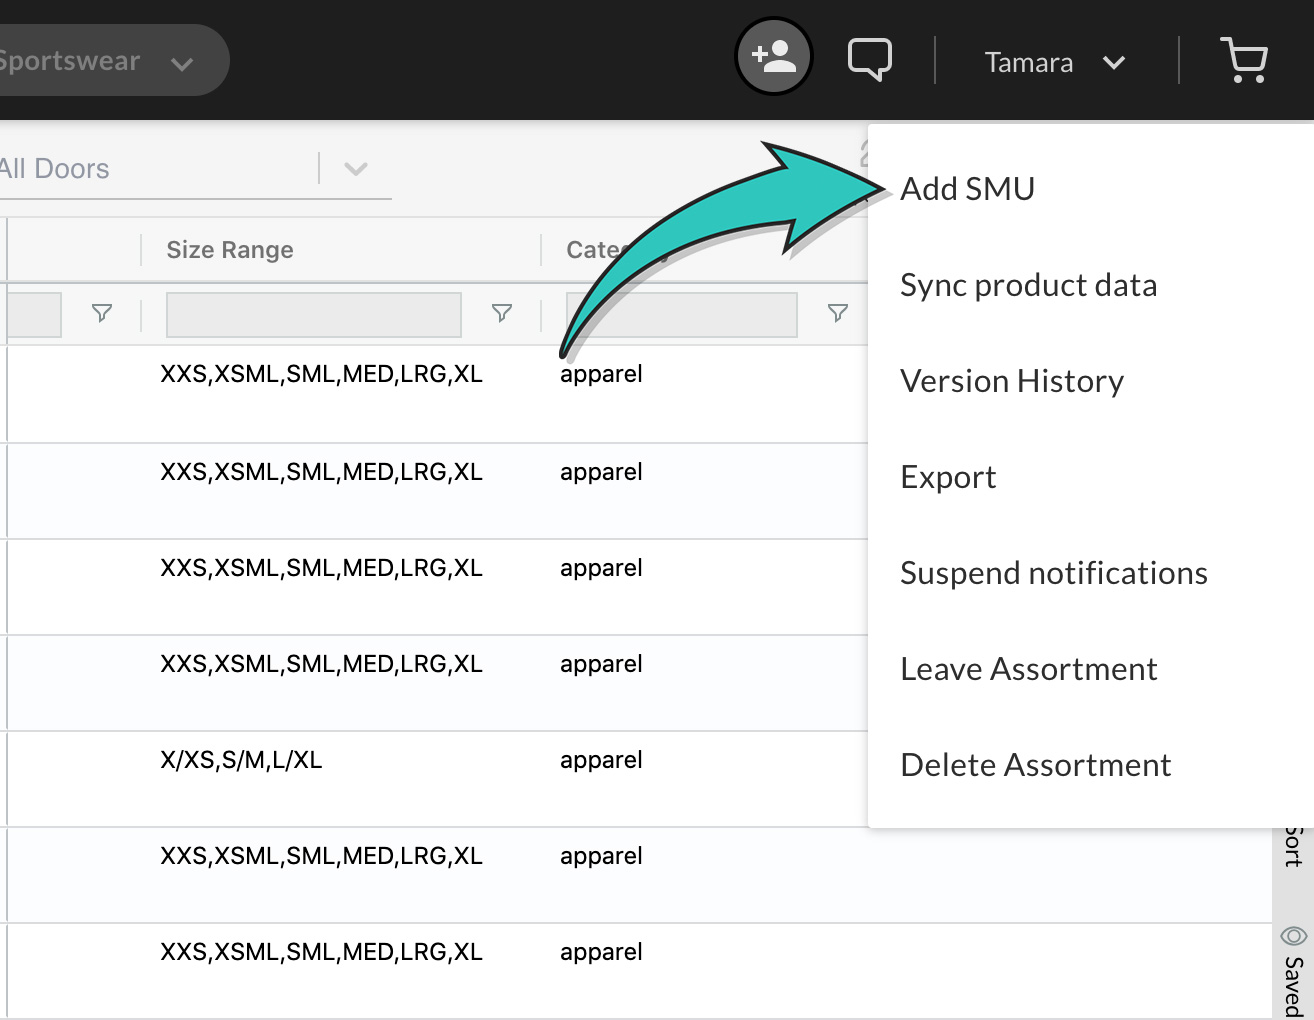Open the chat comments icon
Screen dimensions: 1314x1020
[x=869, y=60]
